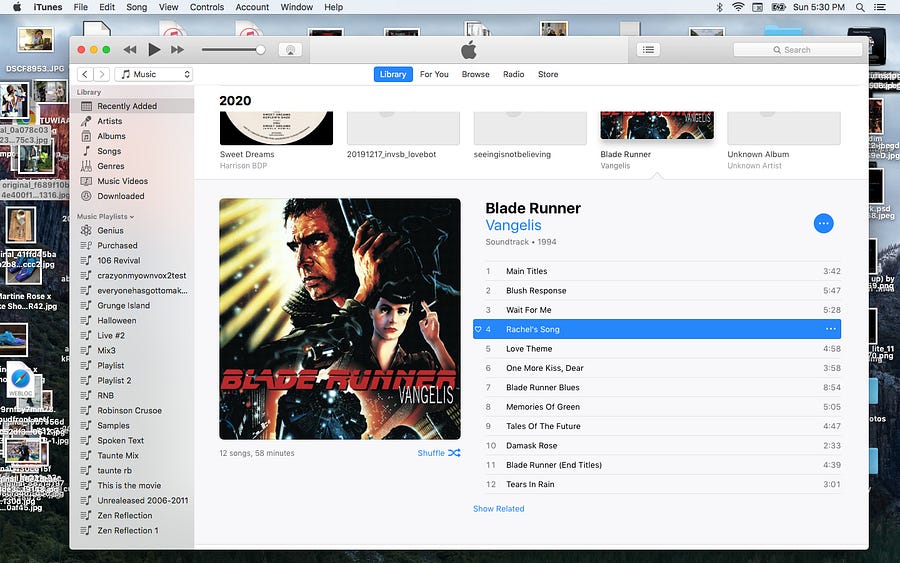Click the Show Related link

click(498, 508)
